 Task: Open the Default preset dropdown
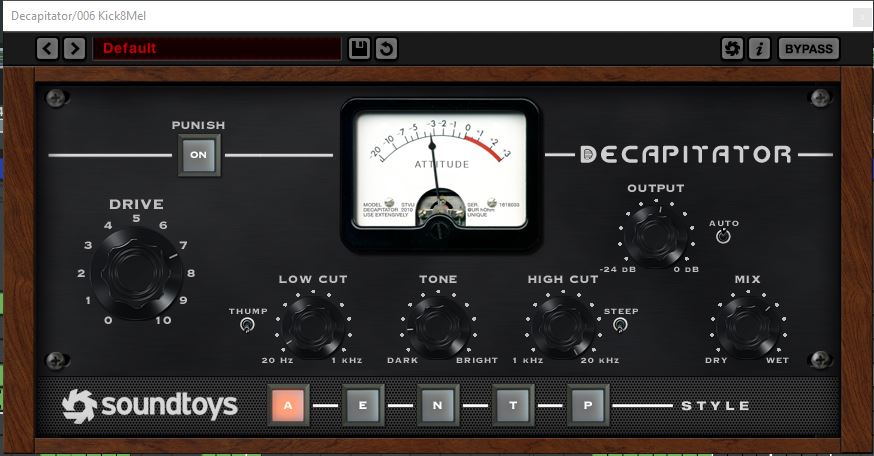click(x=216, y=48)
